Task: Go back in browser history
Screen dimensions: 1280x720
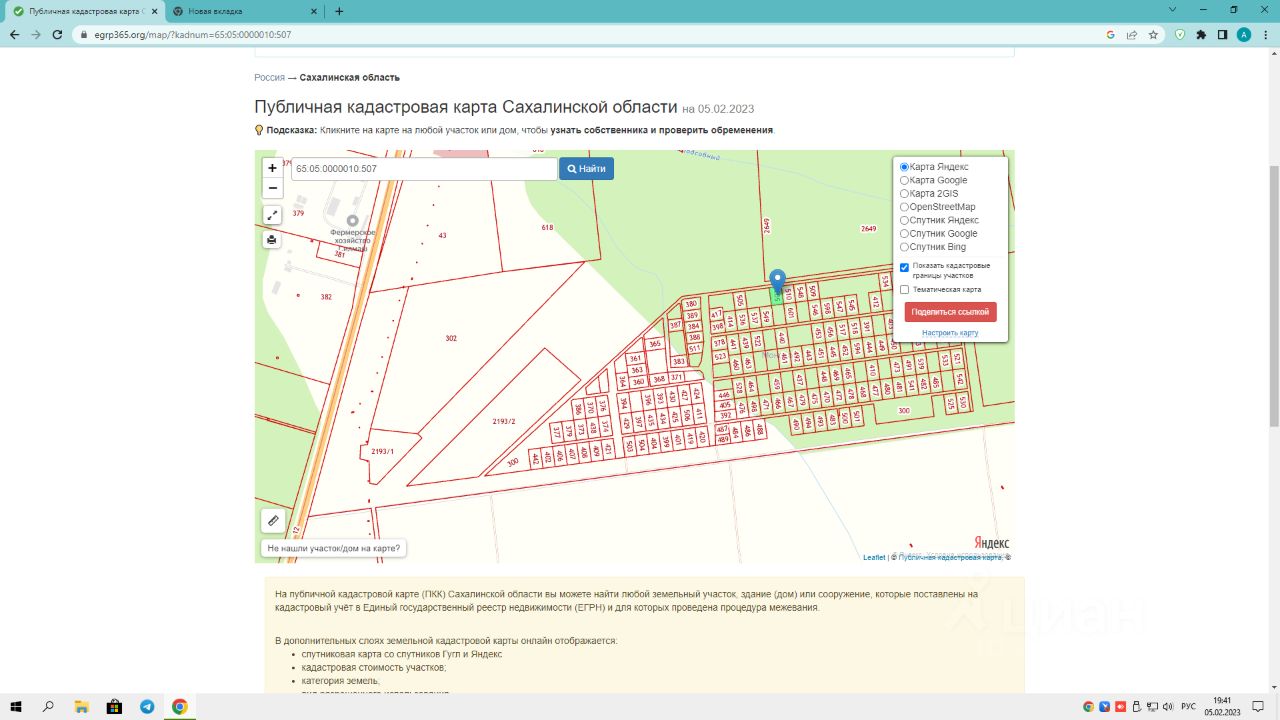Action: 14,34
